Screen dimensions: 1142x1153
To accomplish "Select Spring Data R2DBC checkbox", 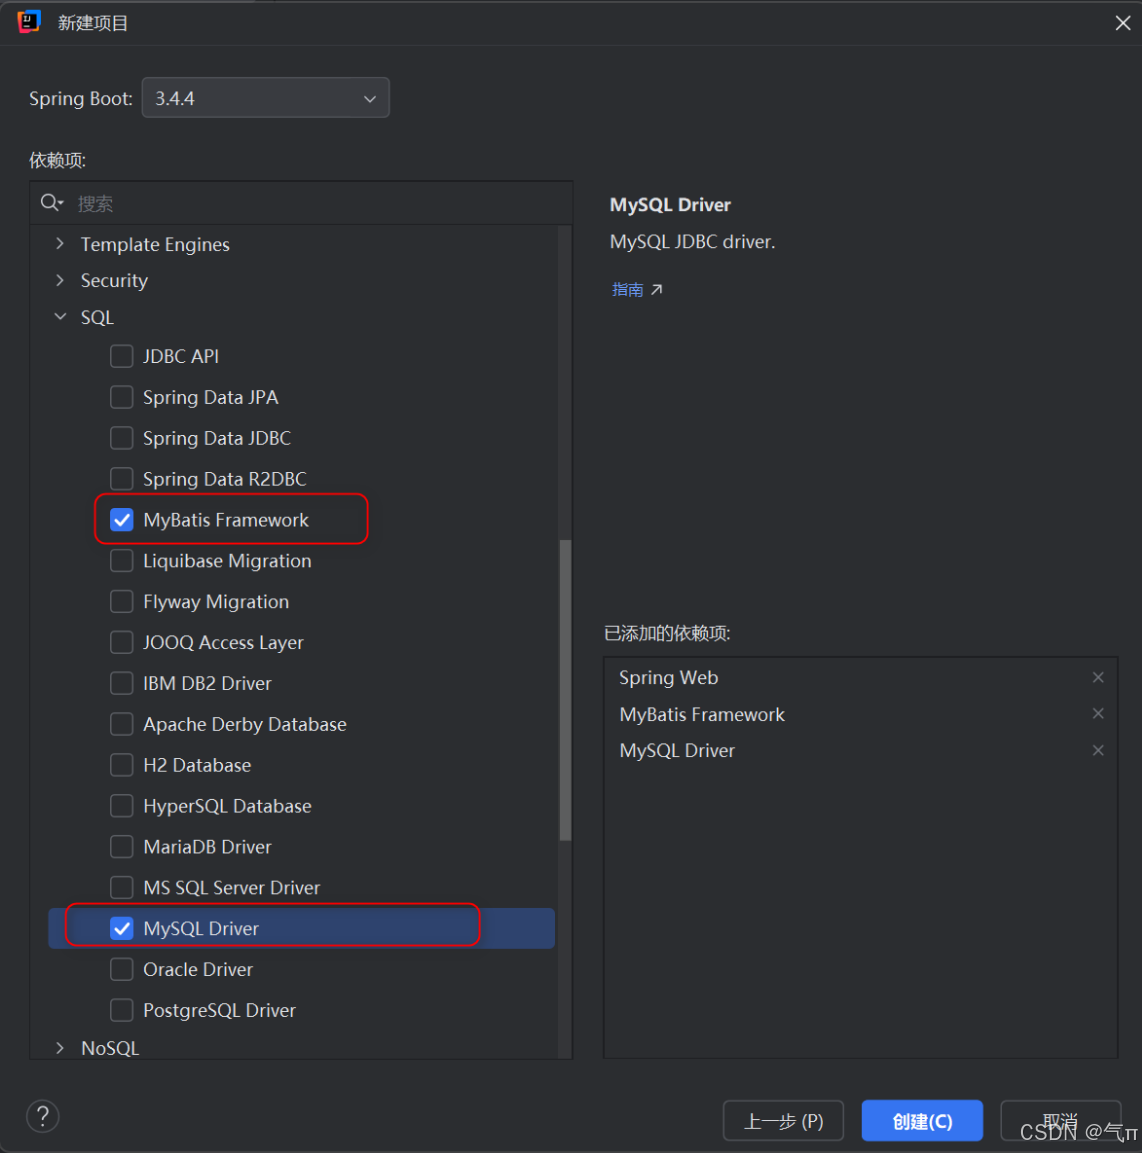I will click(x=121, y=479).
